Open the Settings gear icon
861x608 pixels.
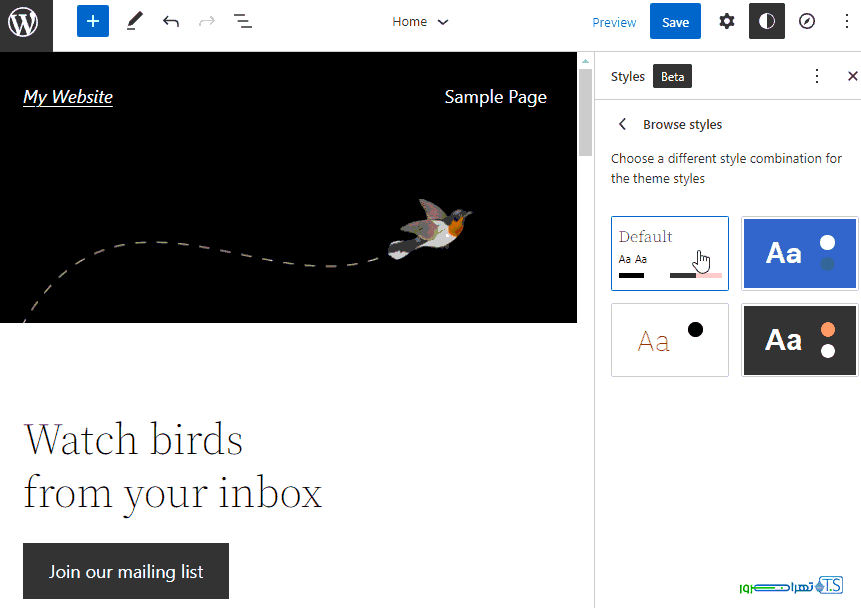tap(727, 22)
